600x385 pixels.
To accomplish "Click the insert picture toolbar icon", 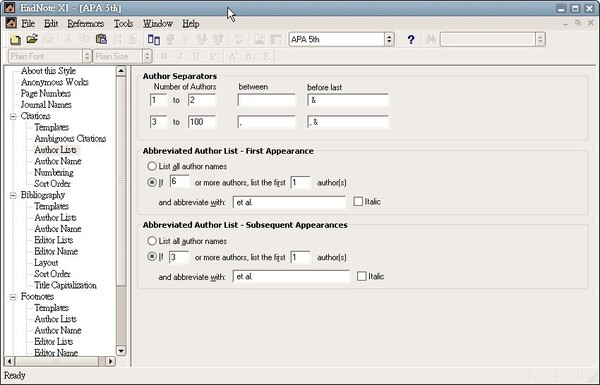I will coord(259,39).
